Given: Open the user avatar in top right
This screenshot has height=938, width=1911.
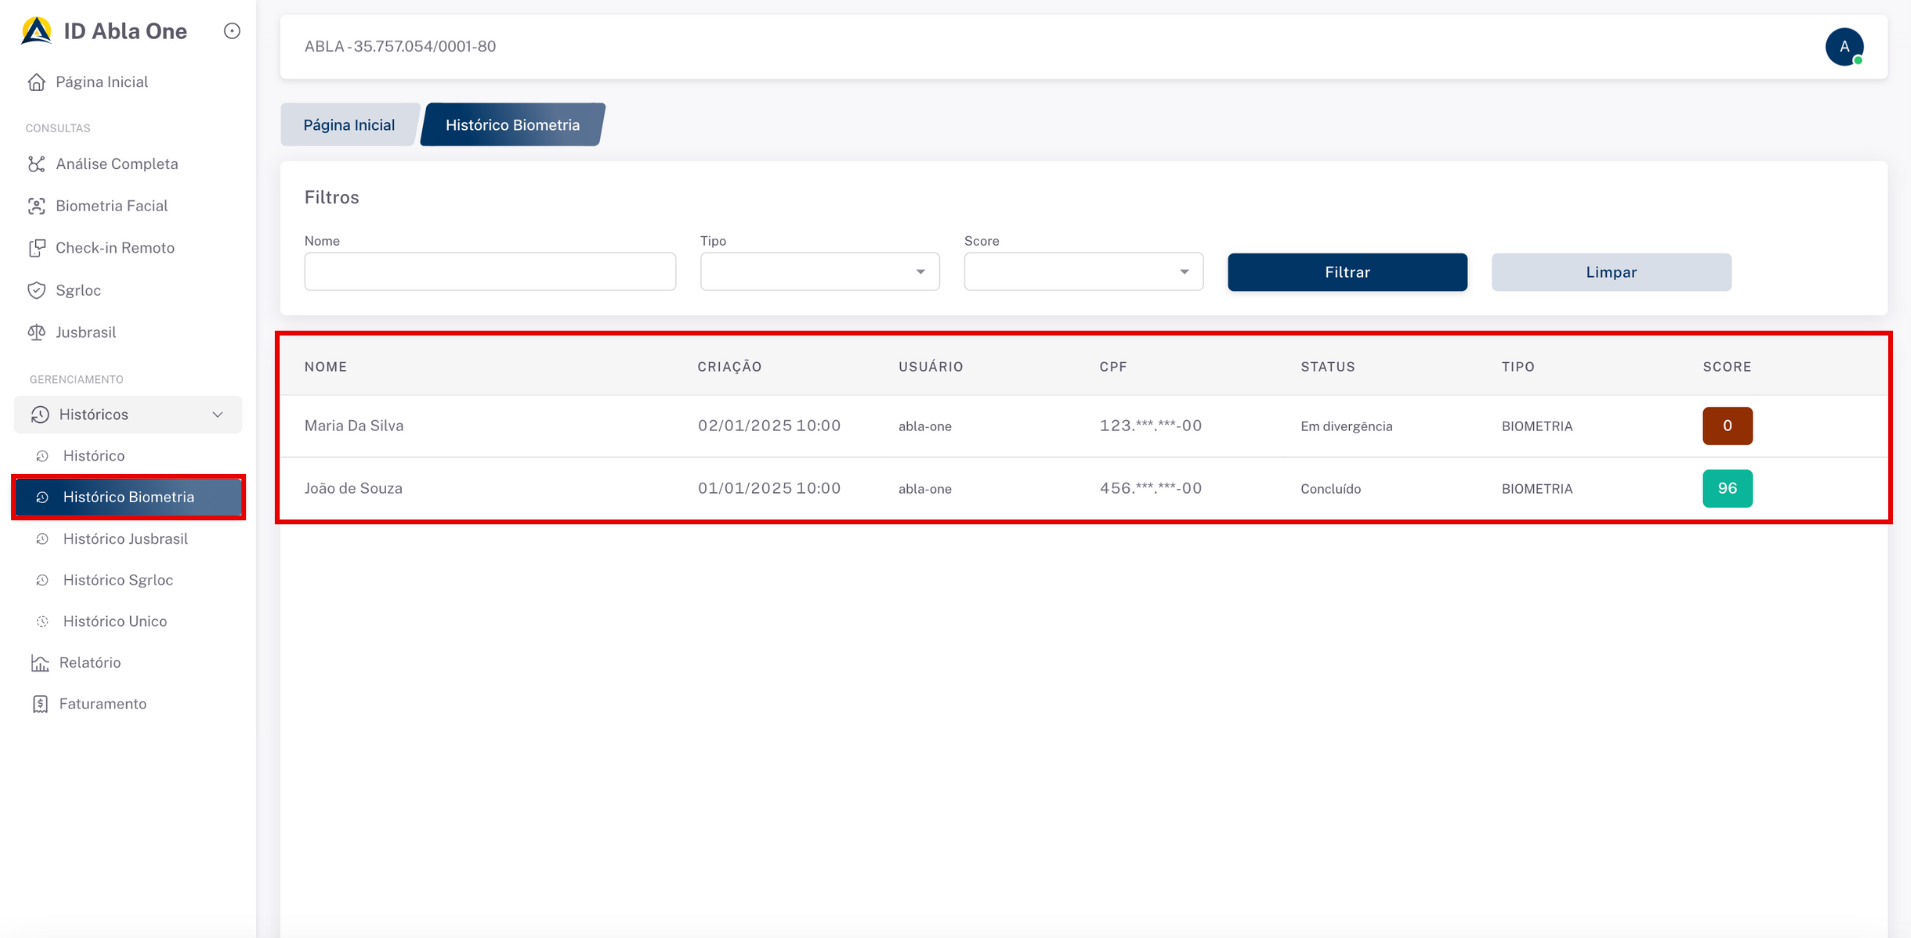Looking at the screenshot, I should 1843,47.
